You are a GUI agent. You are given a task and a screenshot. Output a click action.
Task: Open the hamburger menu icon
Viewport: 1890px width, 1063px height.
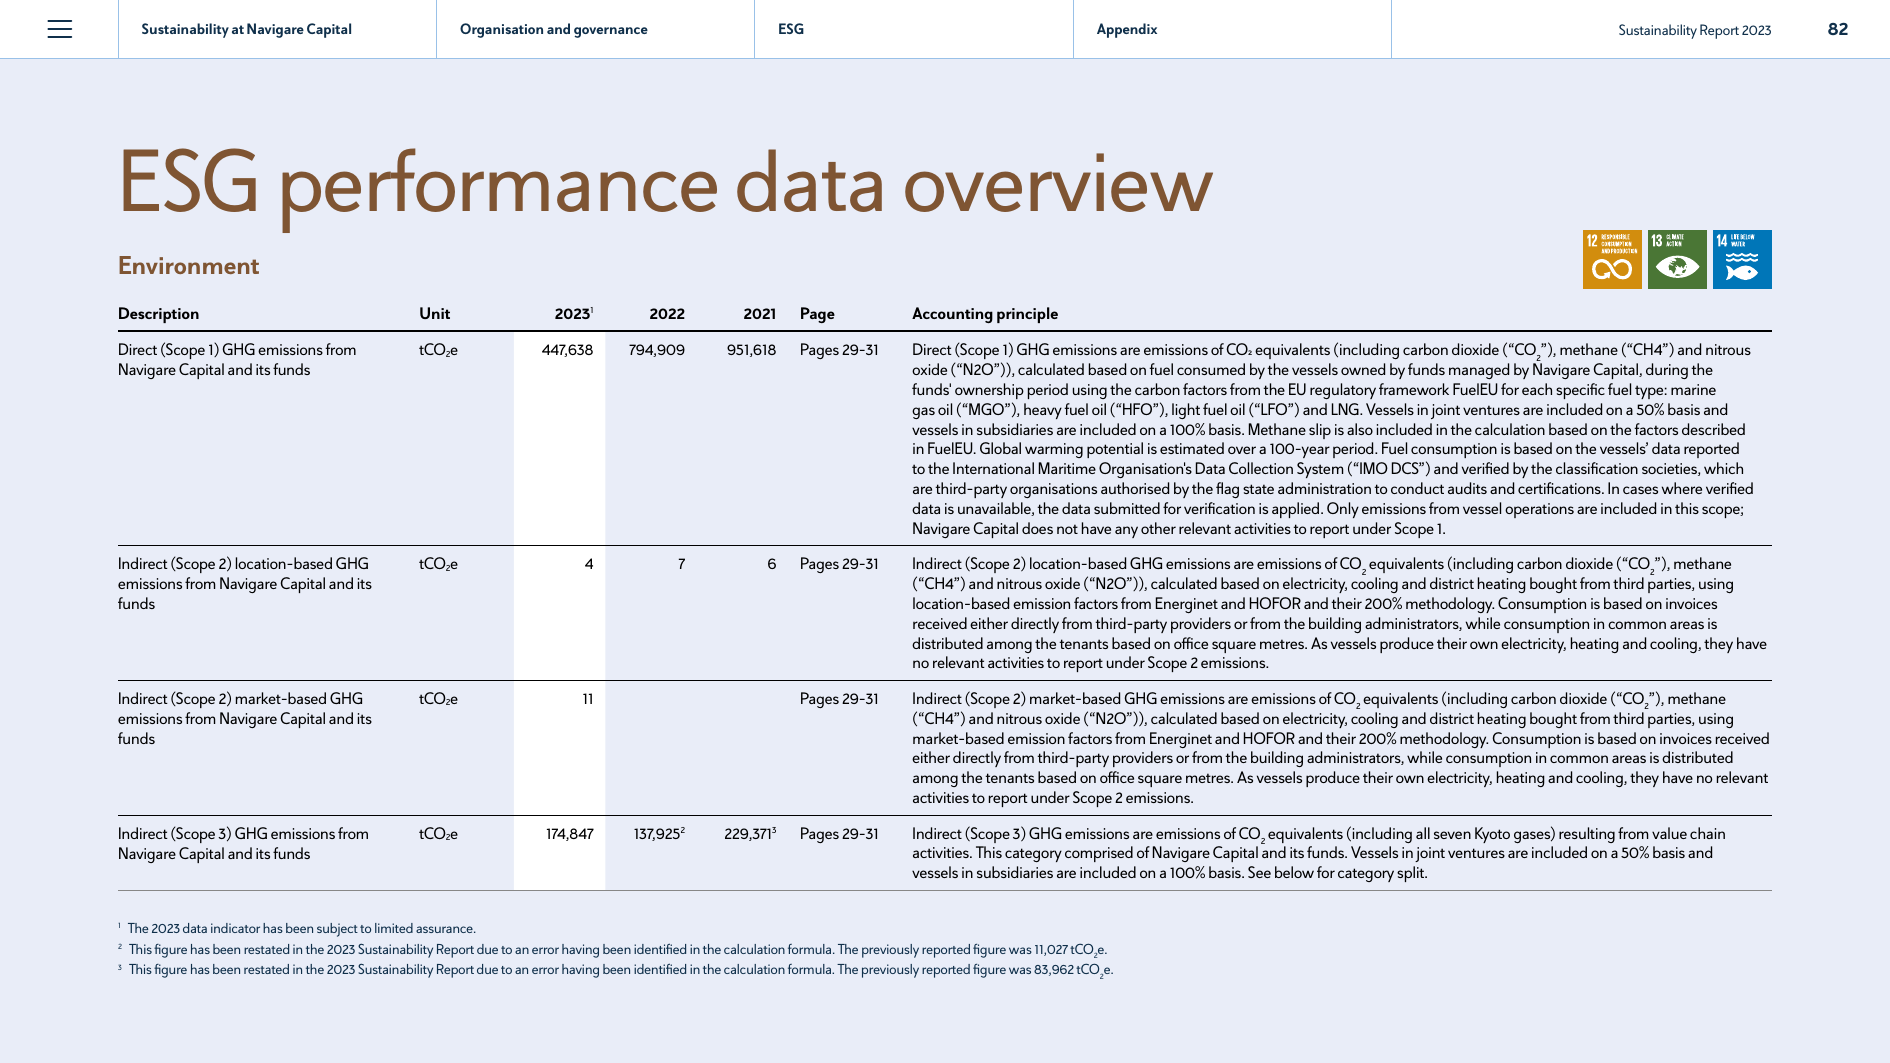point(60,29)
